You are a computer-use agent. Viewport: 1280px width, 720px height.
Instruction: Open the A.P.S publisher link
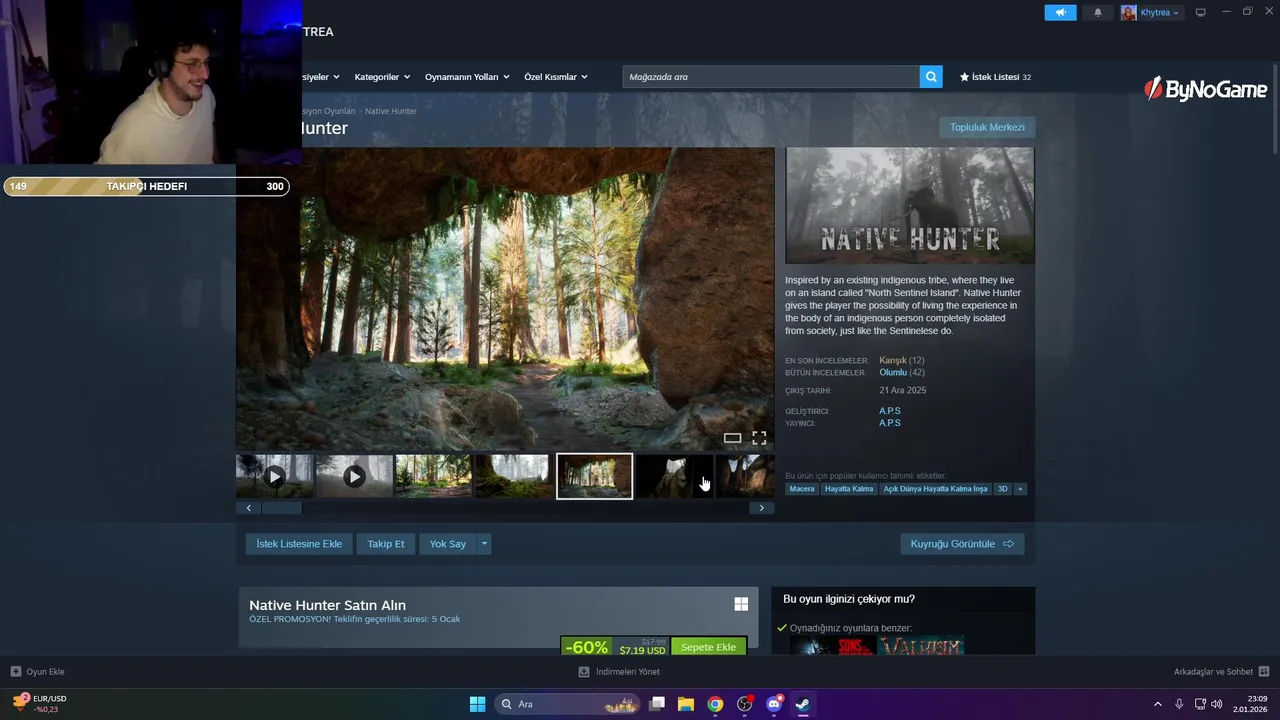tap(890, 423)
